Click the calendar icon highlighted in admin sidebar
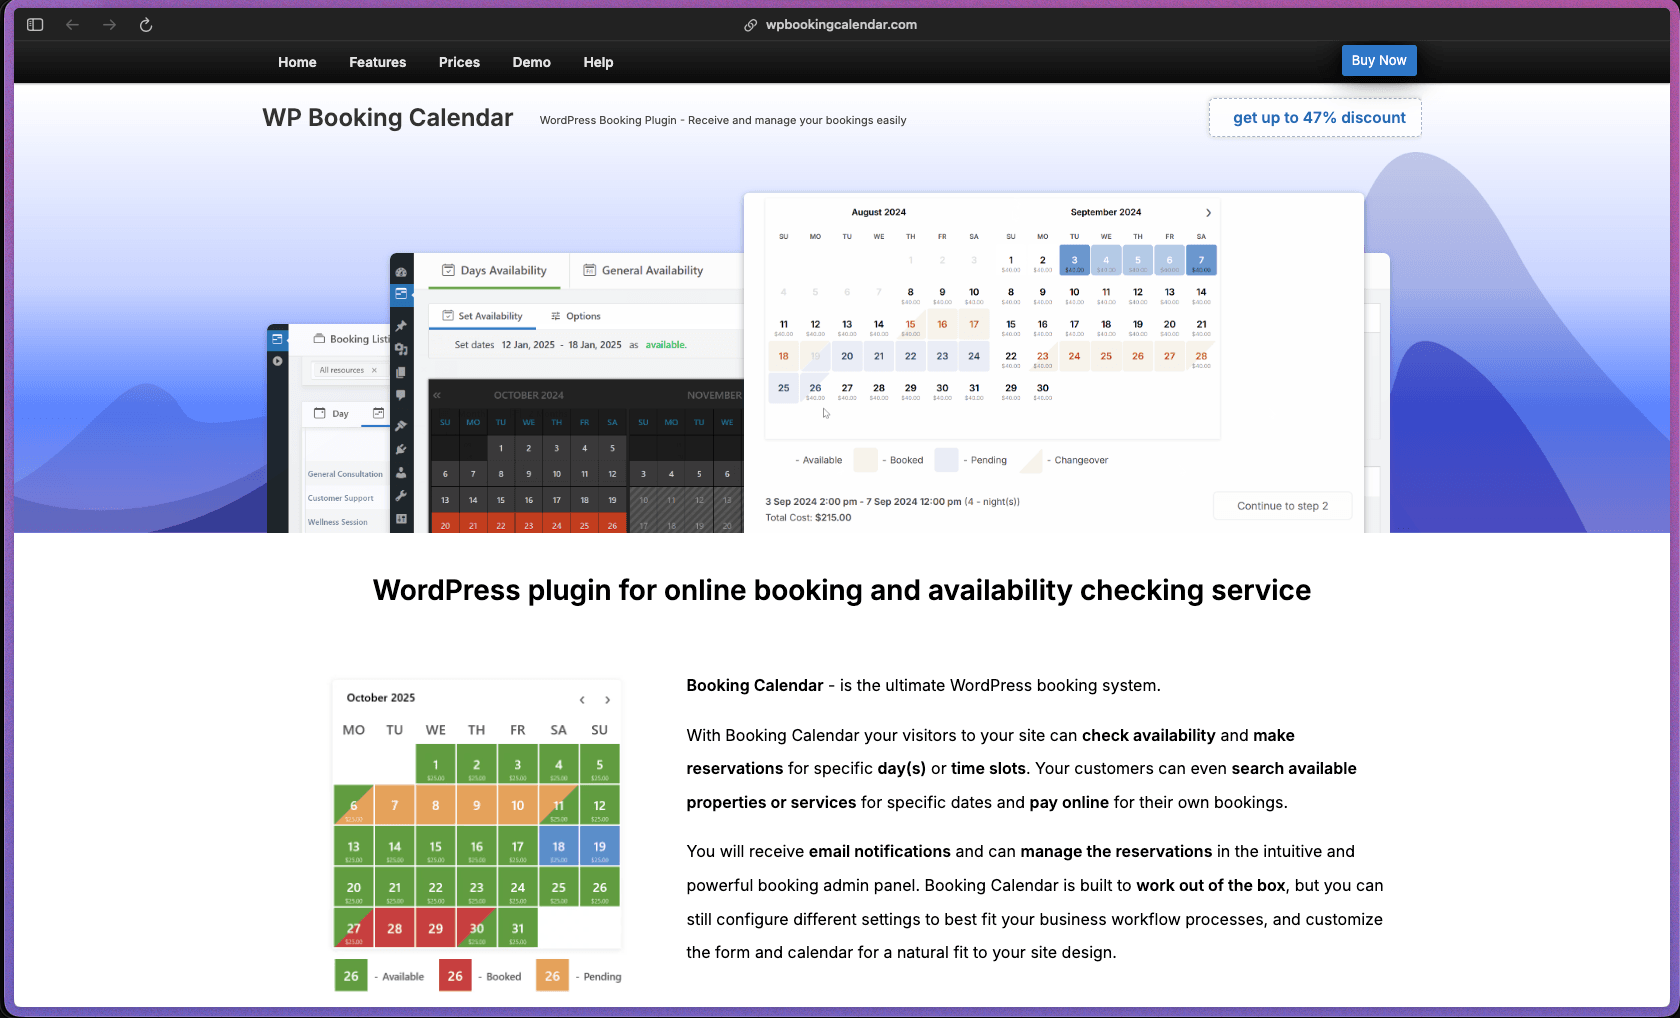This screenshot has height=1018, width=1680. pyautogui.click(x=401, y=294)
